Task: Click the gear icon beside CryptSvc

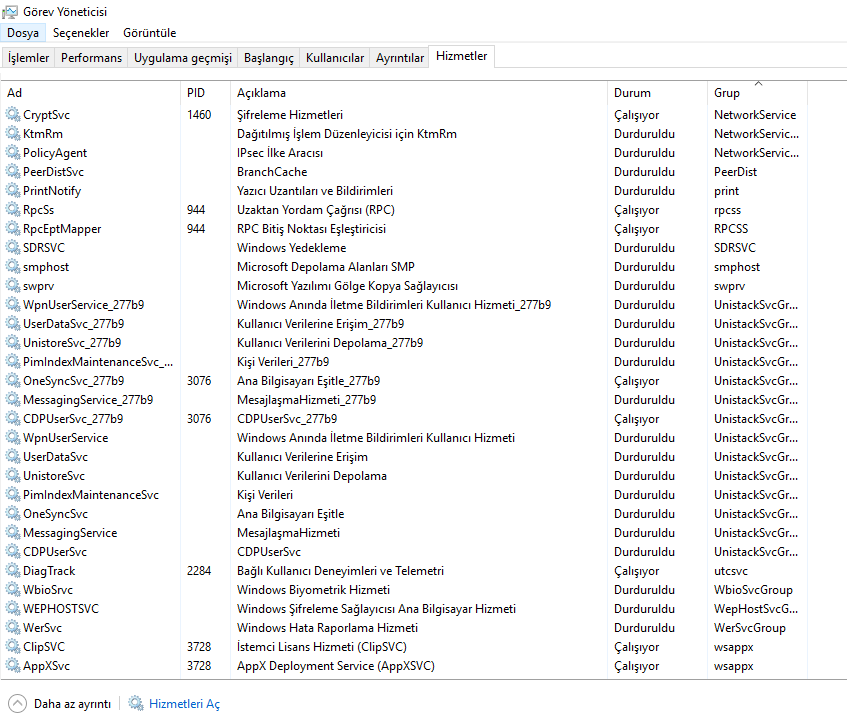Action: tap(13, 115)
